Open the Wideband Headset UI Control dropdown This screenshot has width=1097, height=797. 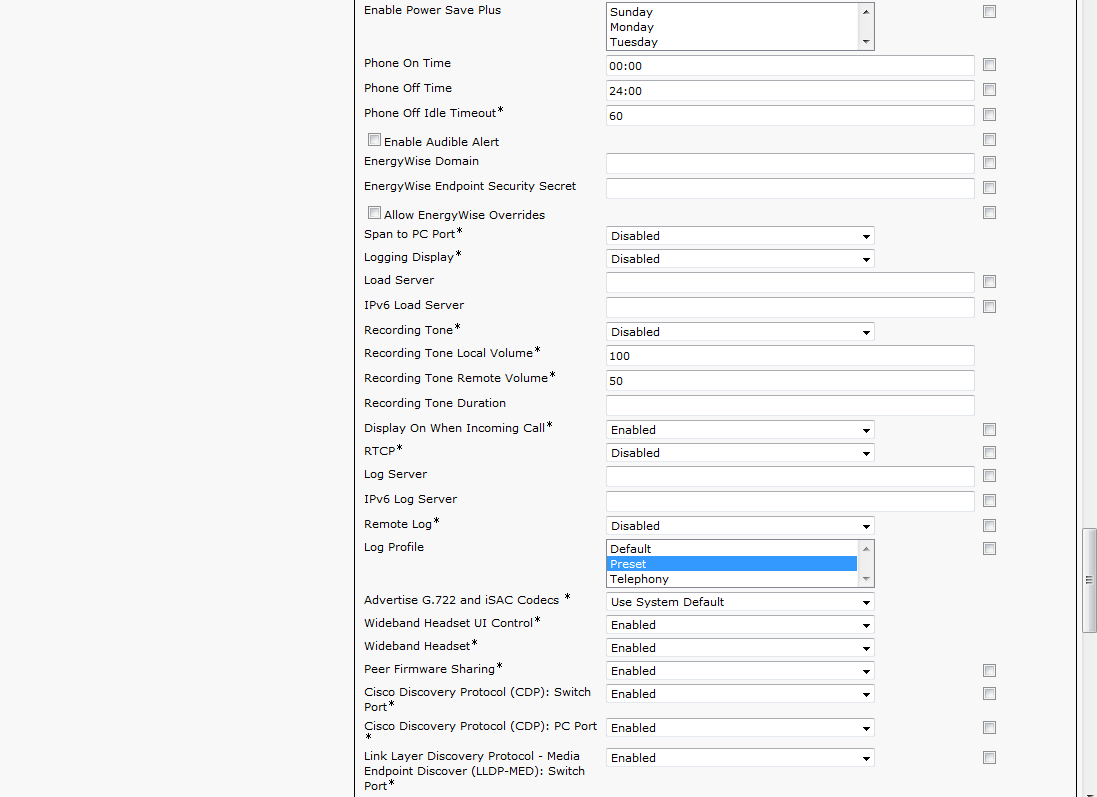[740, 625]
